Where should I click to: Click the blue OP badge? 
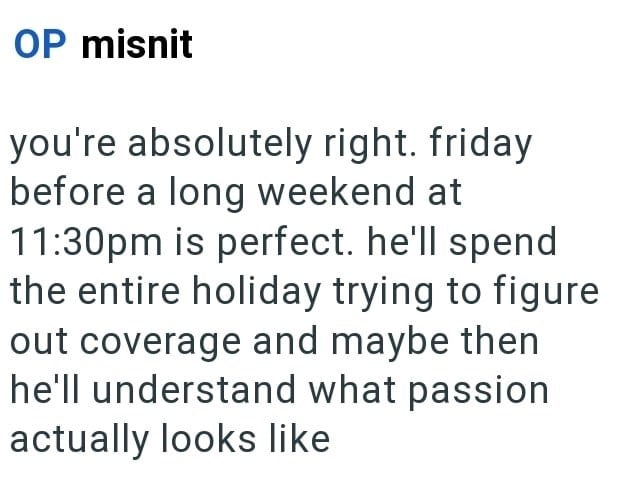click(40, 45)
